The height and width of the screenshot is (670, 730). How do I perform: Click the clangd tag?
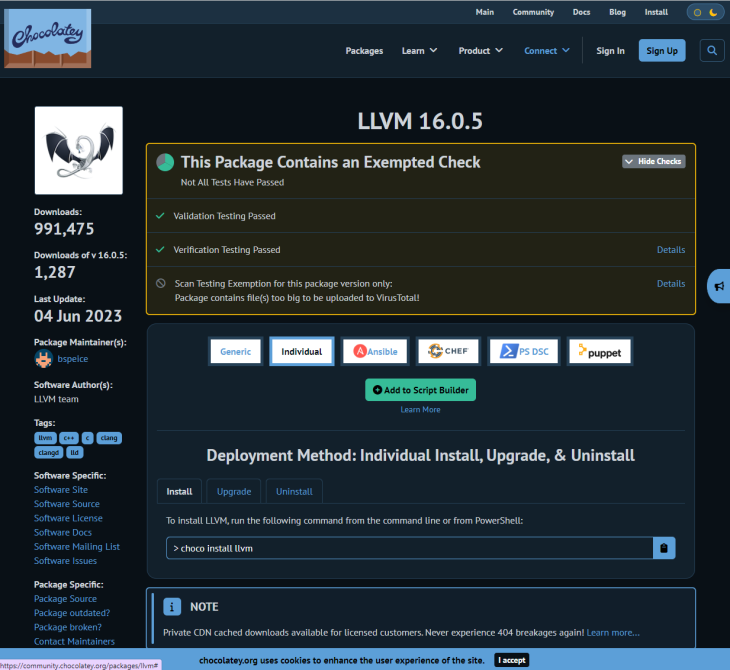[x=48, y=452]
